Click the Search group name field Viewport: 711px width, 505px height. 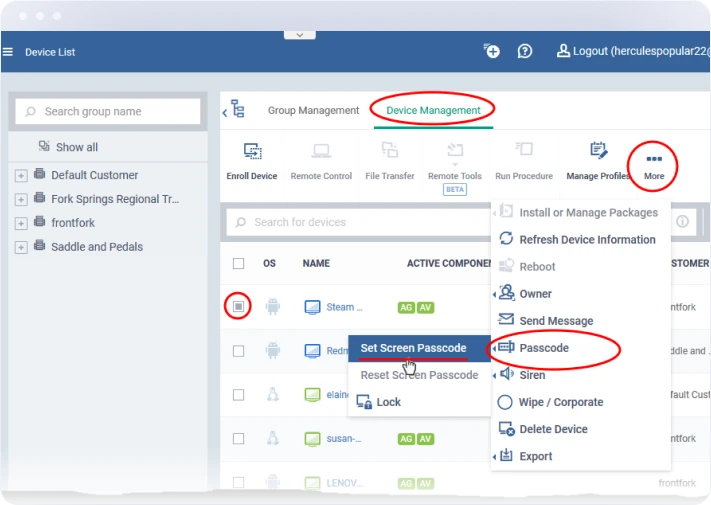tap(108, 112)
